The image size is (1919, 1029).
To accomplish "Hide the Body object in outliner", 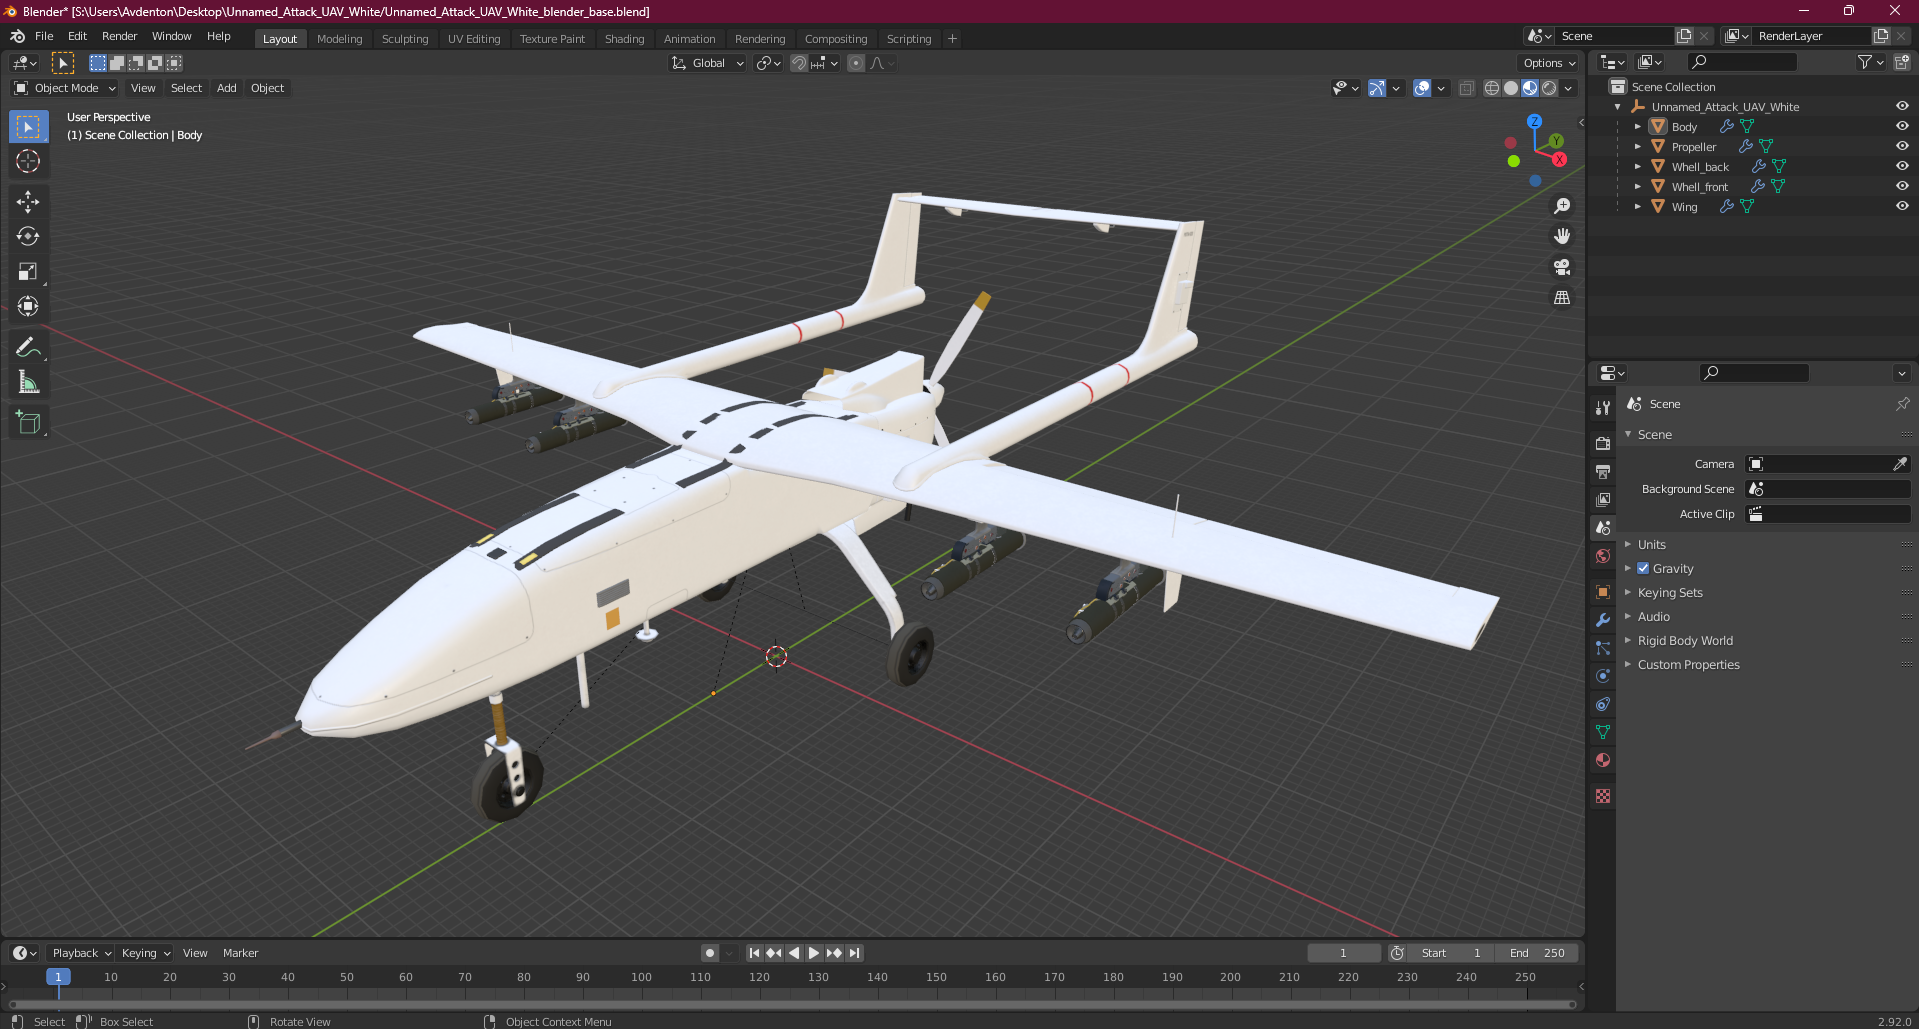I will coord(1902,126).
